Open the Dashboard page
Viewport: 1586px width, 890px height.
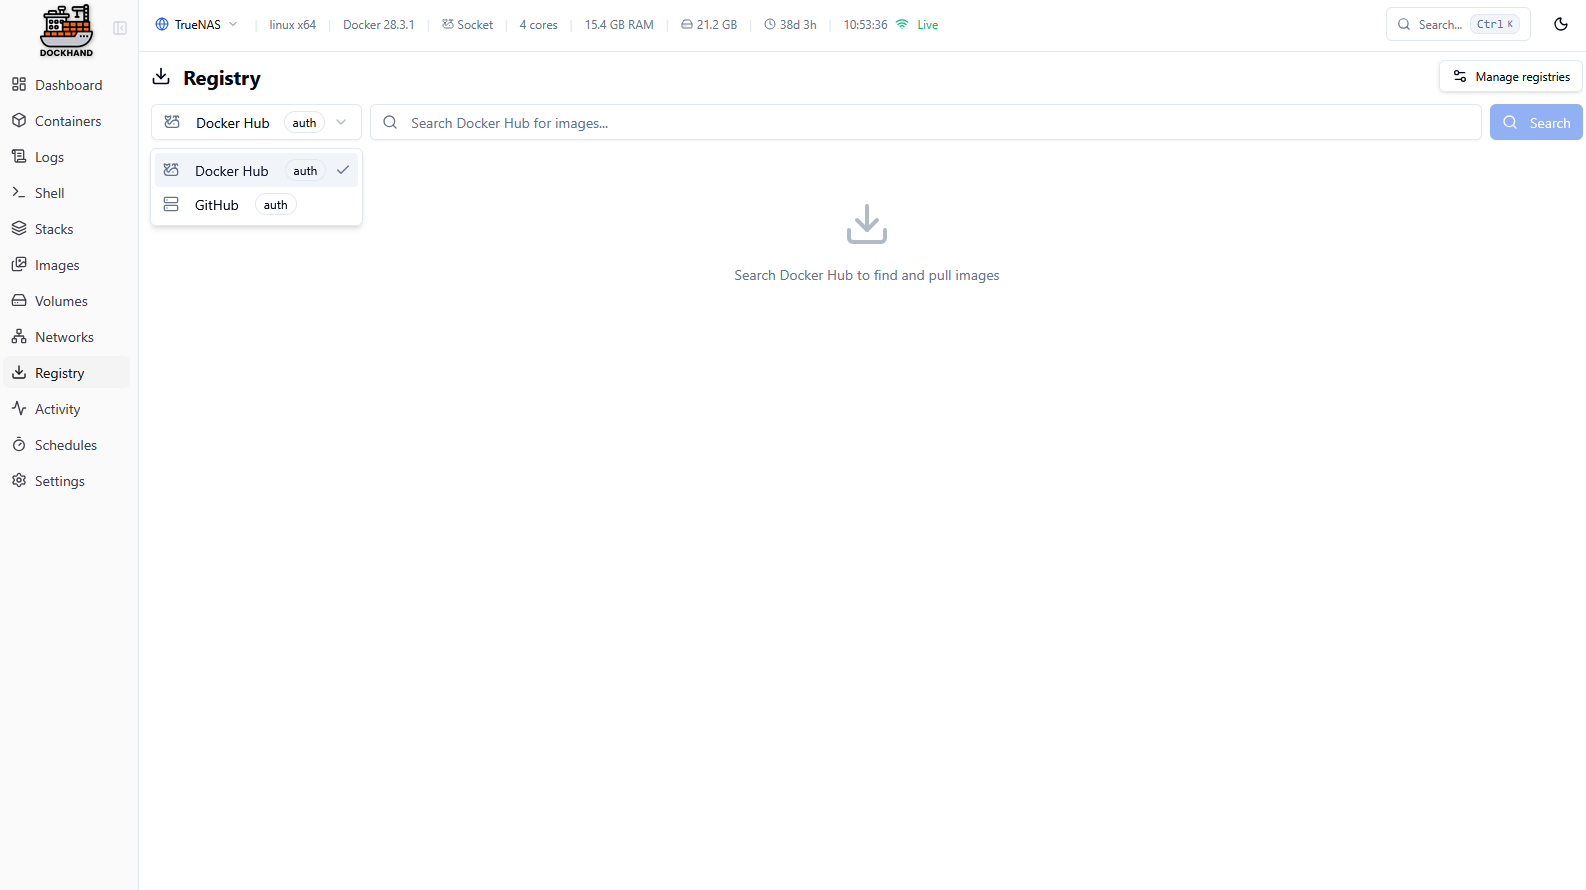tap(68, 85)
